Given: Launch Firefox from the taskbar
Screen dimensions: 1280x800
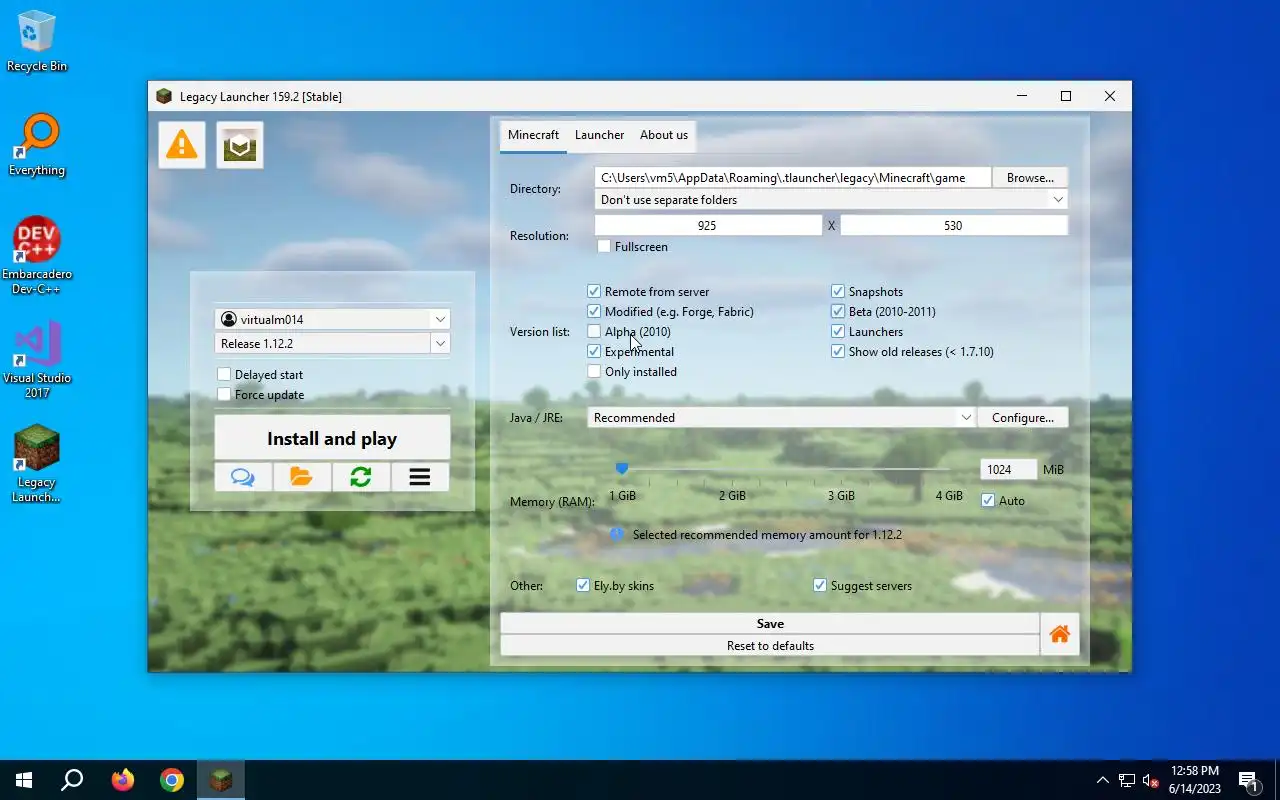Looking at the screenshot, I should (123, 780).
